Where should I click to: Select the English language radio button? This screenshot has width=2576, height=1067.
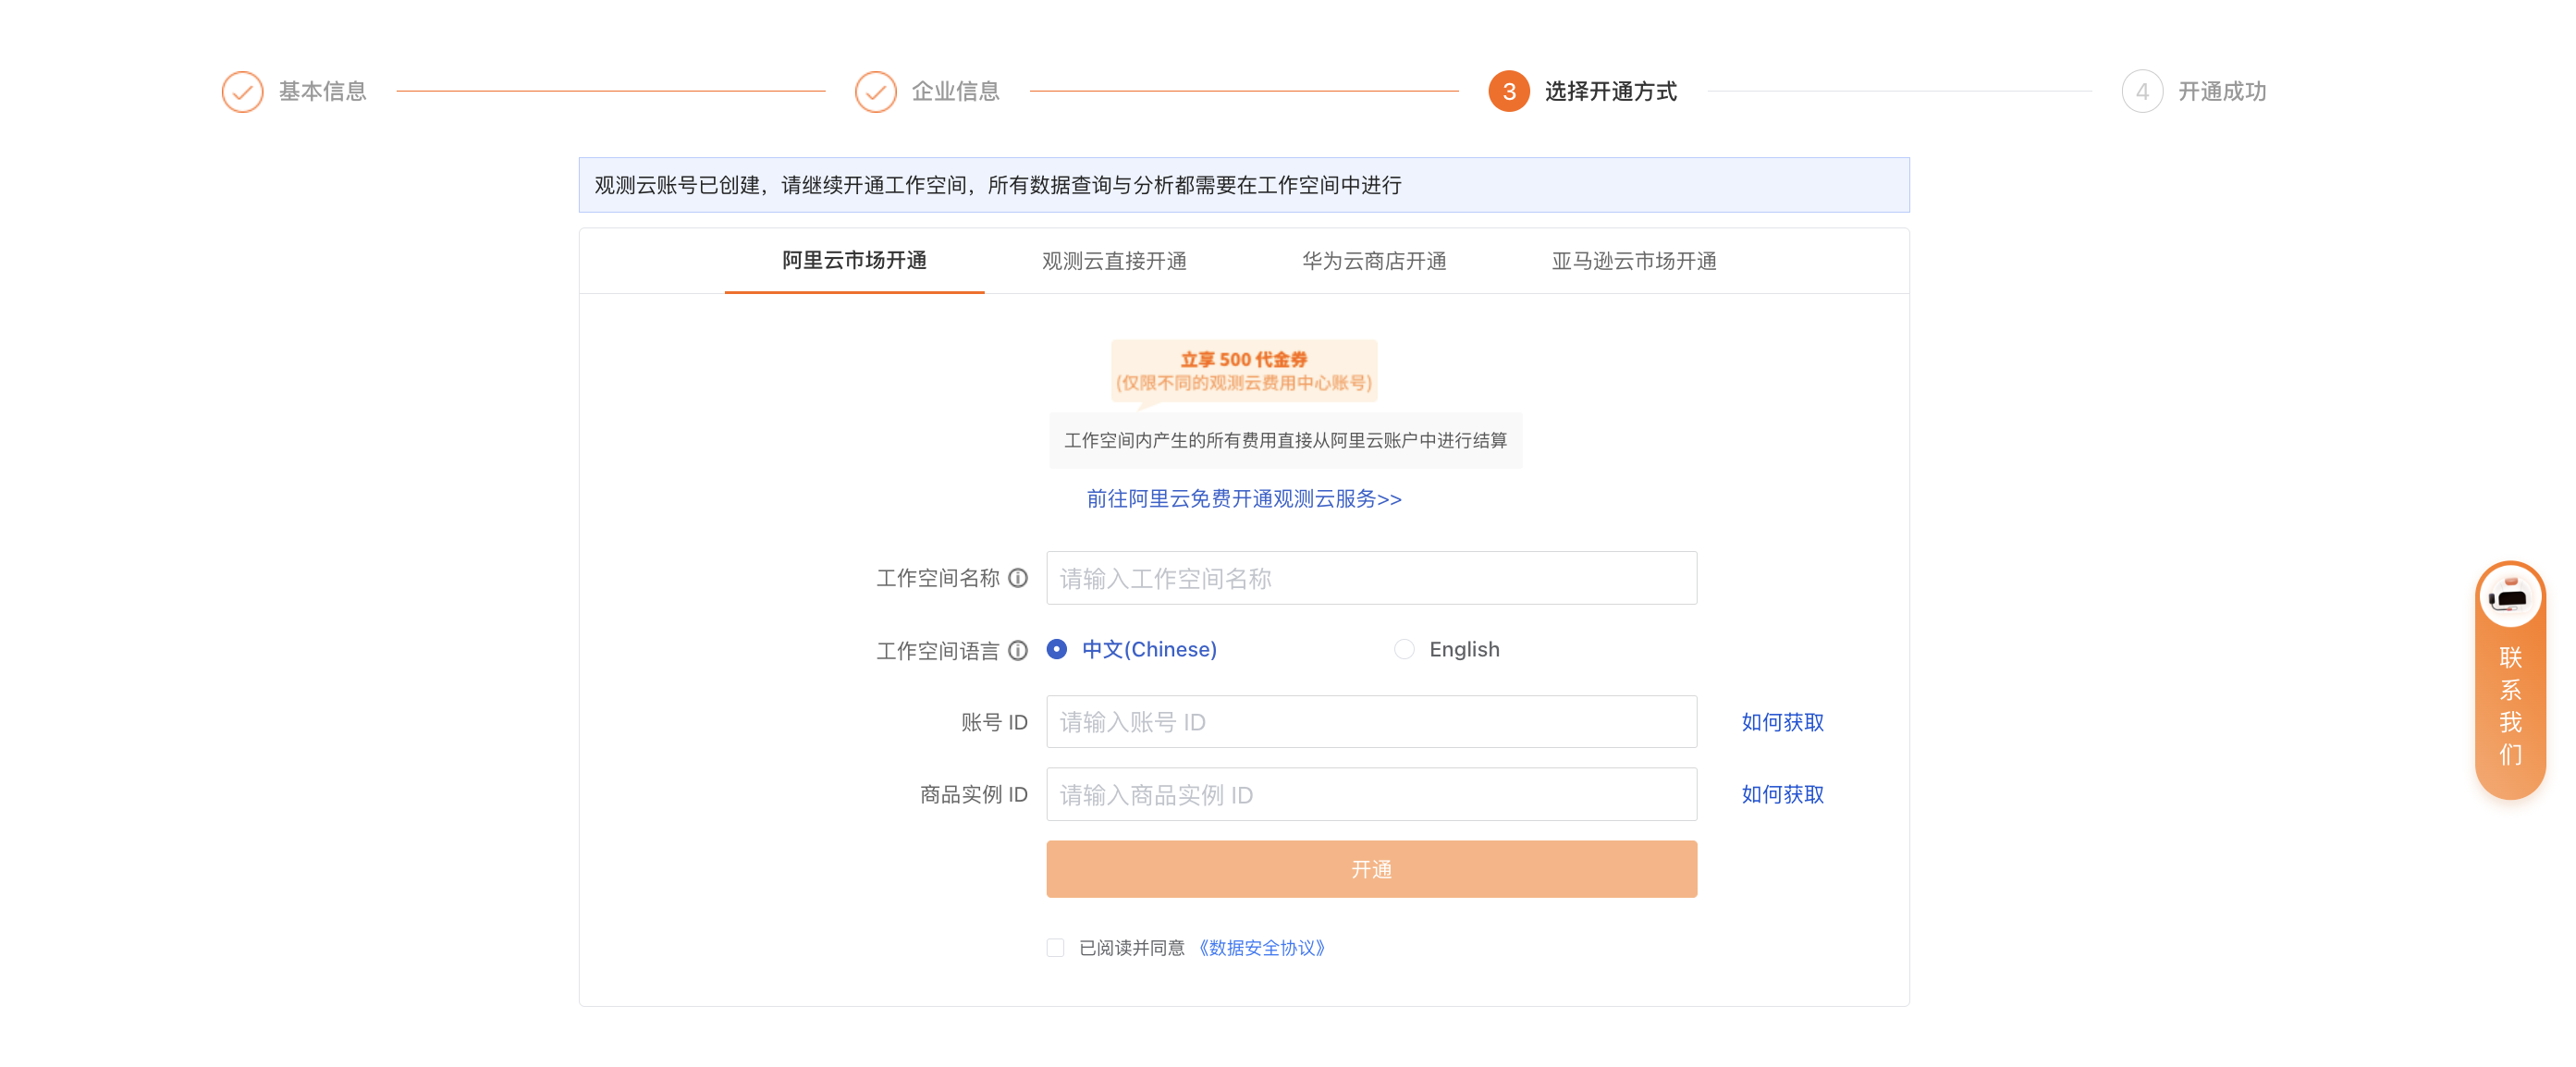pos(1404,650)
